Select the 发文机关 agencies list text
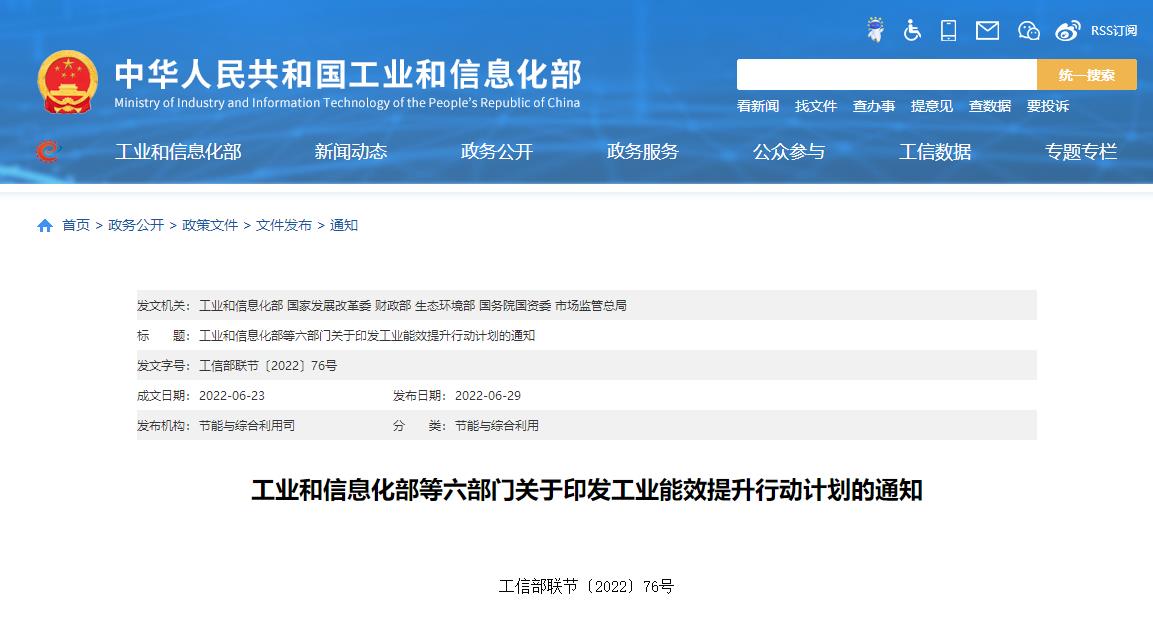 413,305
